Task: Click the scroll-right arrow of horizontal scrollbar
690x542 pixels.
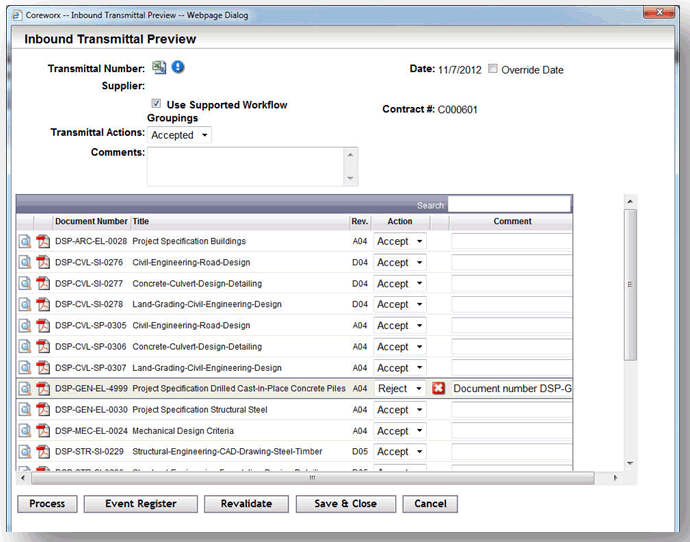Action: coord(615,478)
